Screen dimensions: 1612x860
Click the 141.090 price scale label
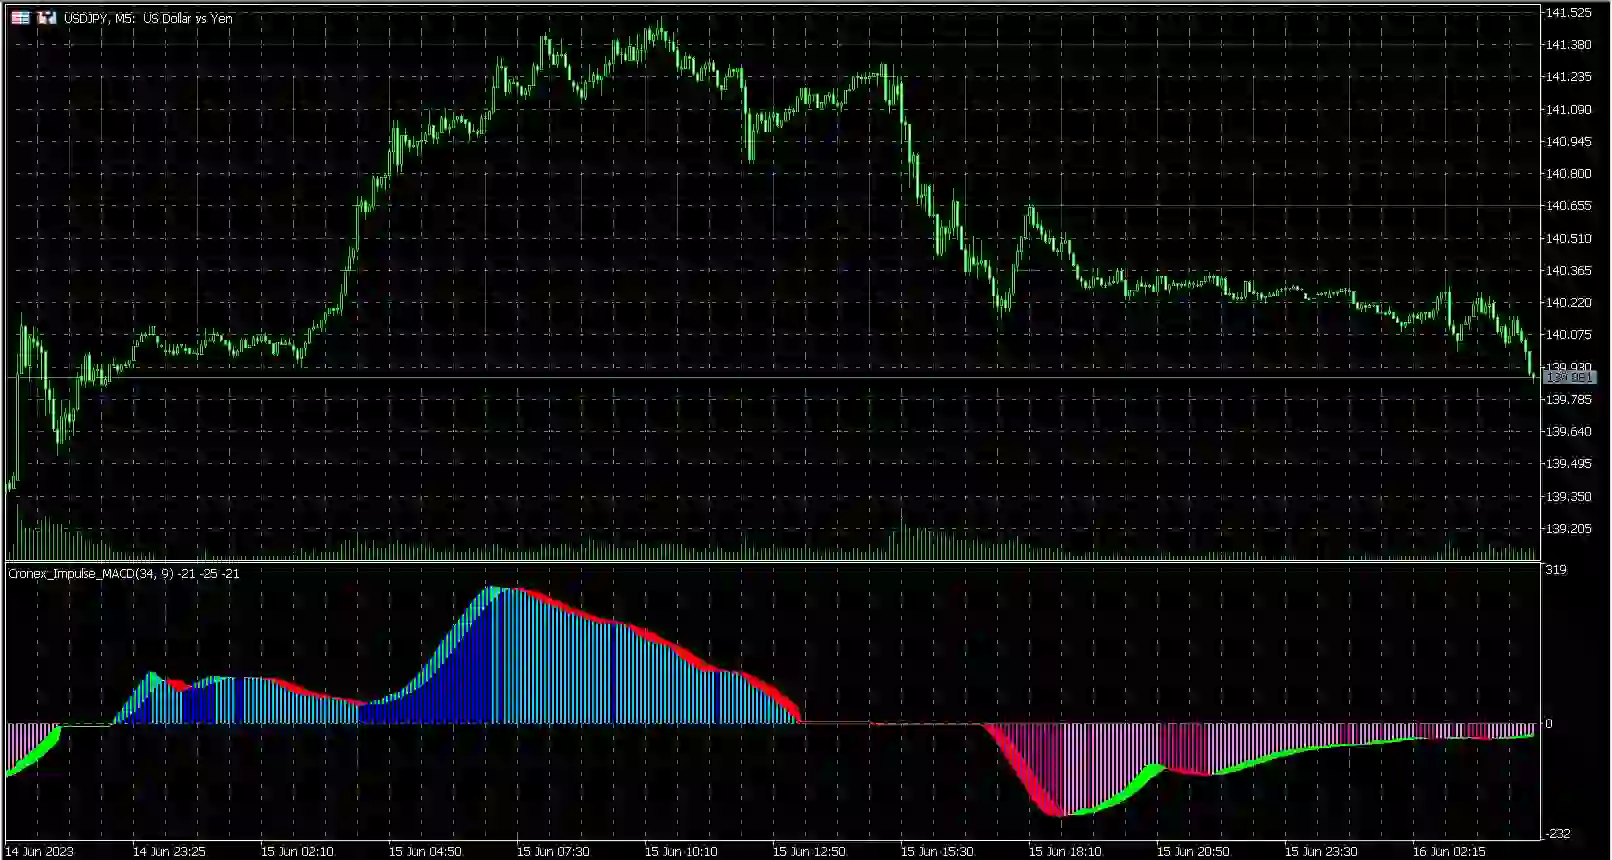click(1568, 110)
